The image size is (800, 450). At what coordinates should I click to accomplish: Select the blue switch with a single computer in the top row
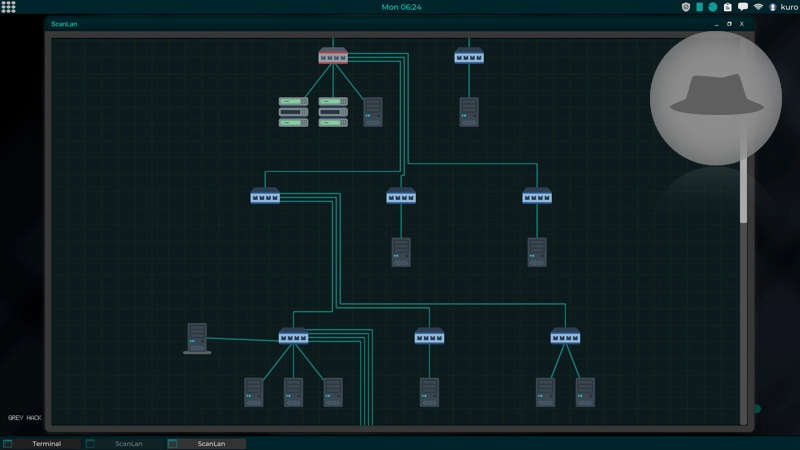(x=469, y=56)
